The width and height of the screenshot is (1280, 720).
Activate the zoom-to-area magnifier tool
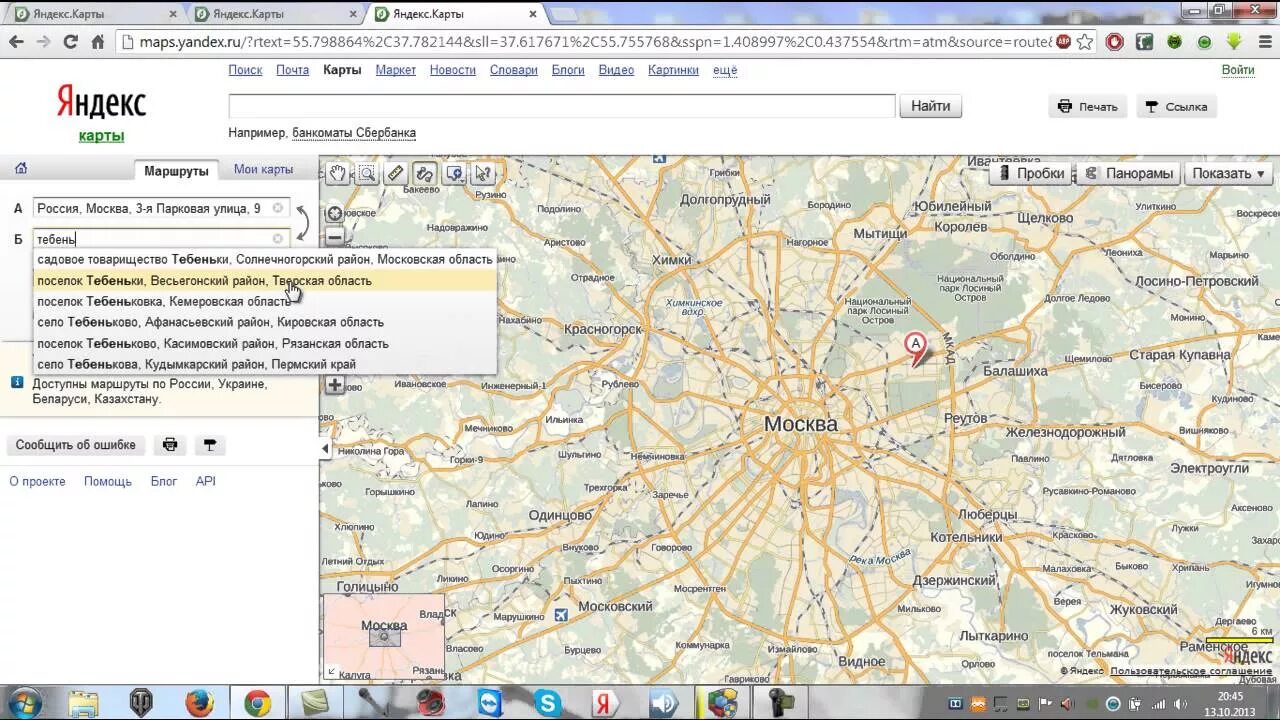click(x=367, y=173)
